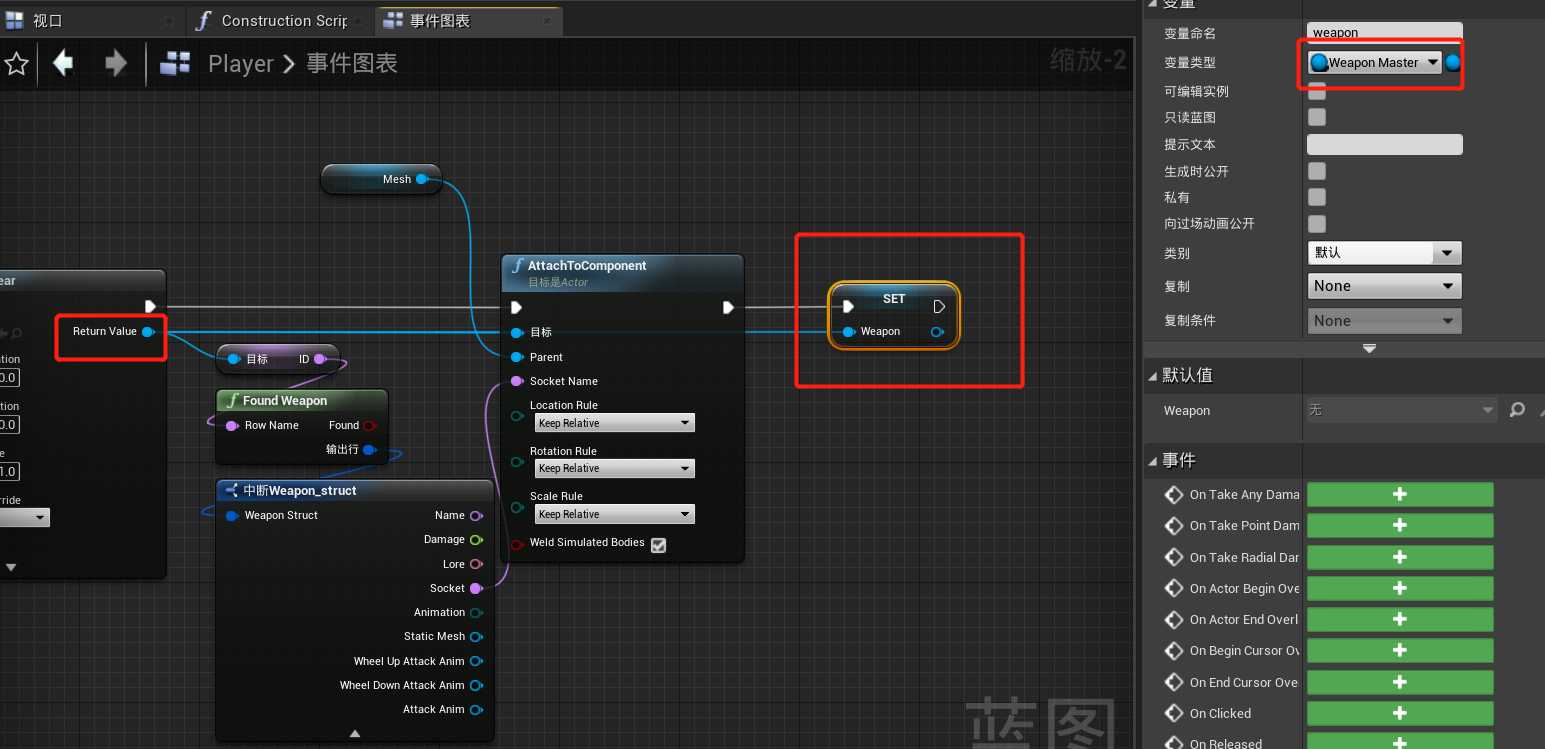Click the Return Value output pin
Image resolution: width=1545 pixels, height=749 pixels.
148,331
